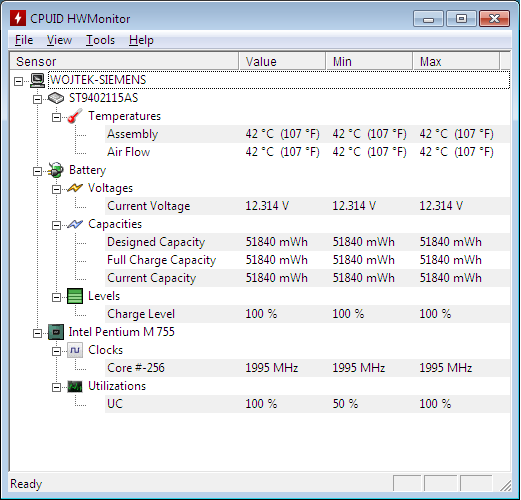Close the HWMonitor window

[x=494, y=19]
